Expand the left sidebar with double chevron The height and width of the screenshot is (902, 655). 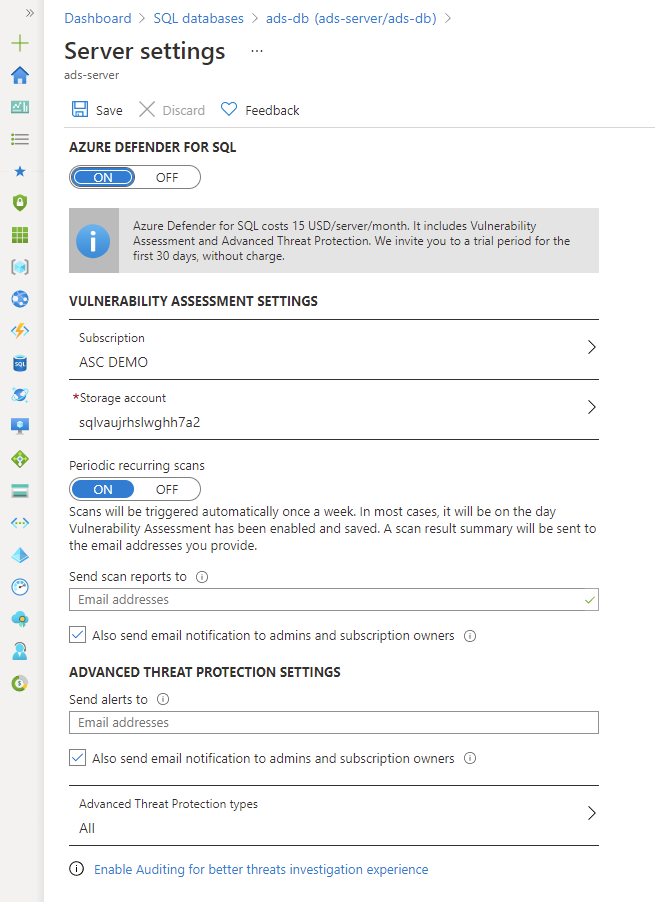(30, 13)
